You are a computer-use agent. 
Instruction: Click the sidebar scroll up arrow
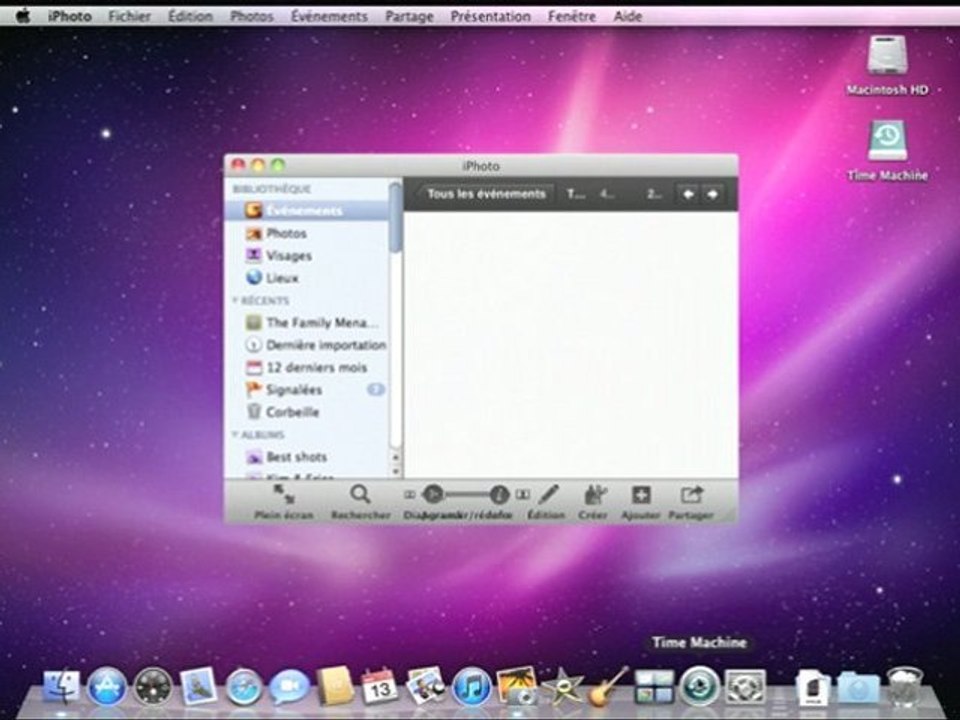[x=396, y=457]
